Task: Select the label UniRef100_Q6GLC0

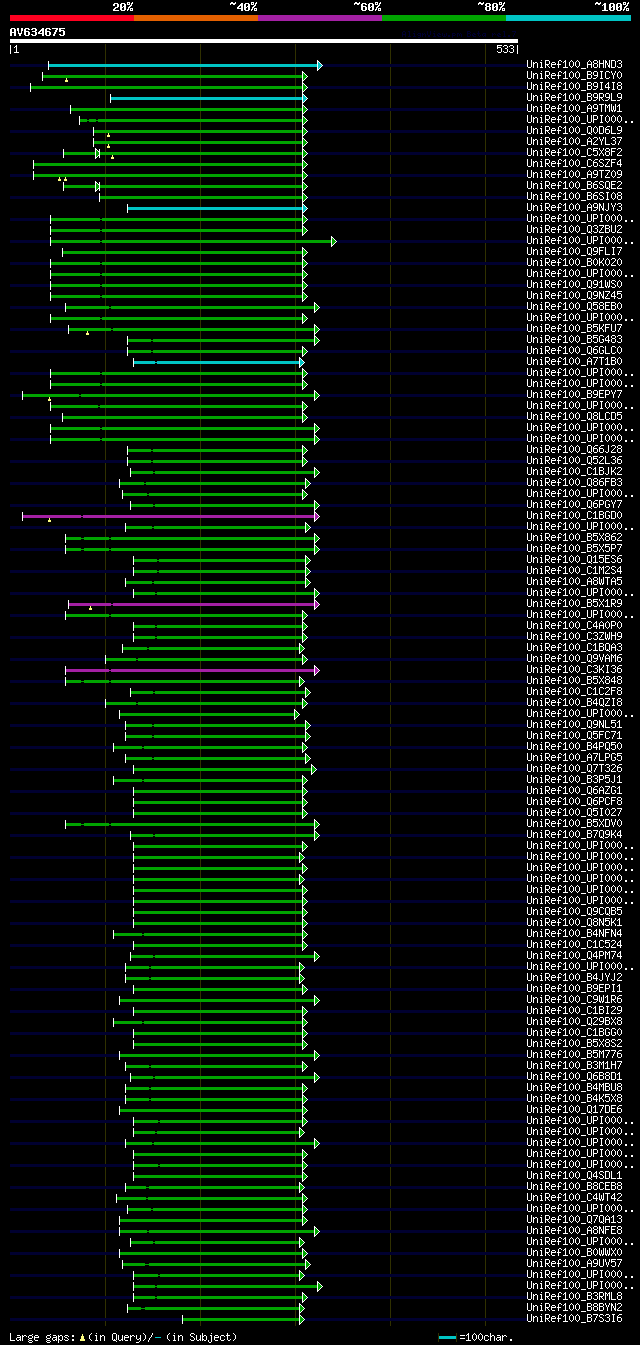Action: tap(574, 351)
